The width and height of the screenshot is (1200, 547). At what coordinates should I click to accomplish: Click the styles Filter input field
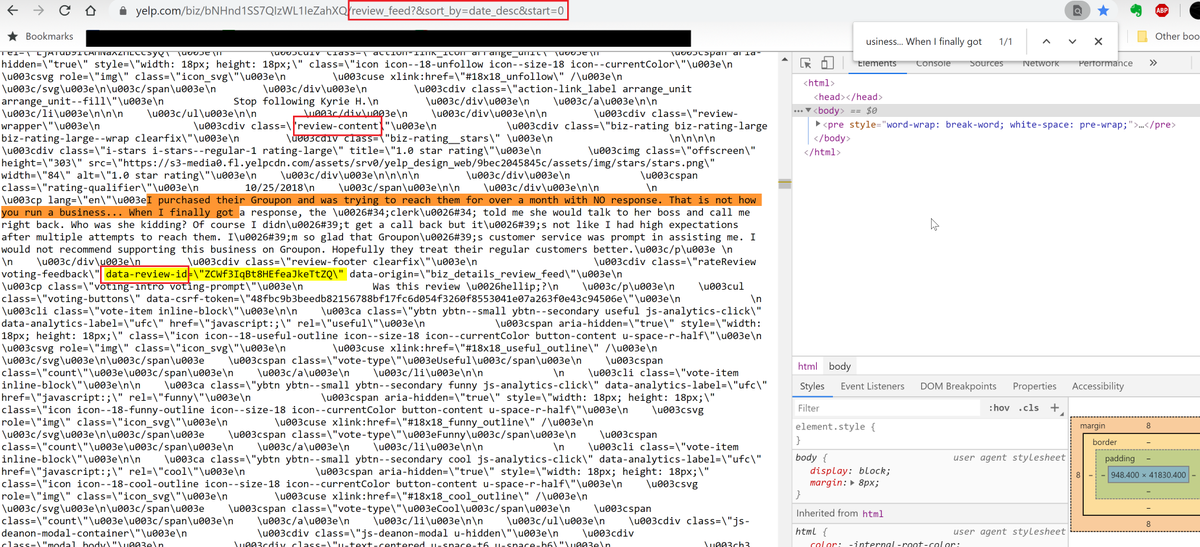tap(885, 408)
